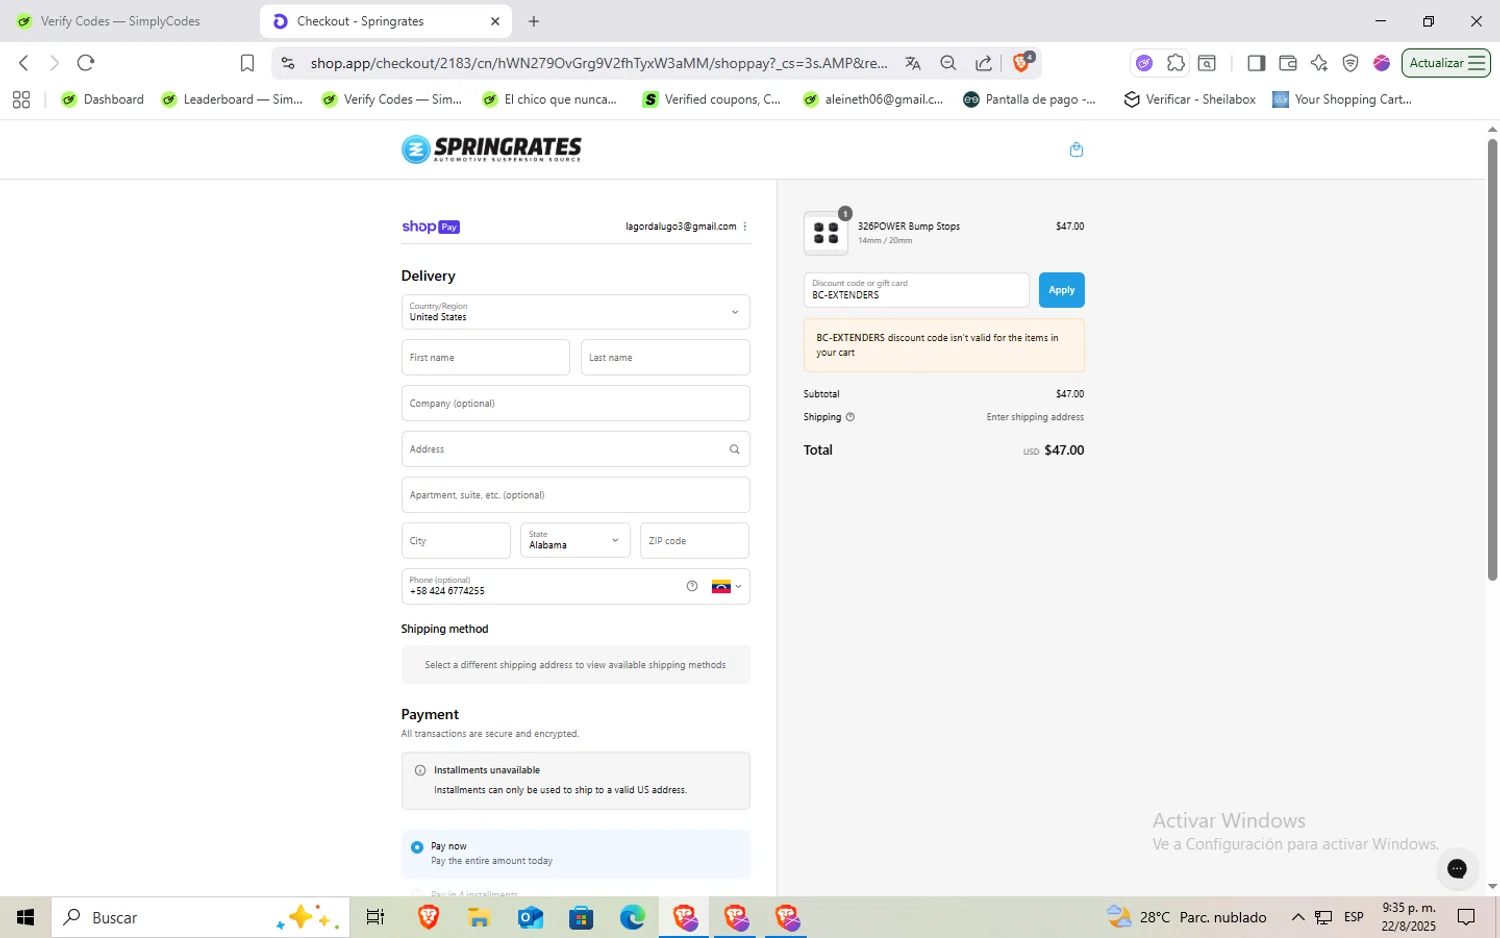Open El chico que nunca... bookmark
The image size is (1500, 938).
(x=550, y=99)
